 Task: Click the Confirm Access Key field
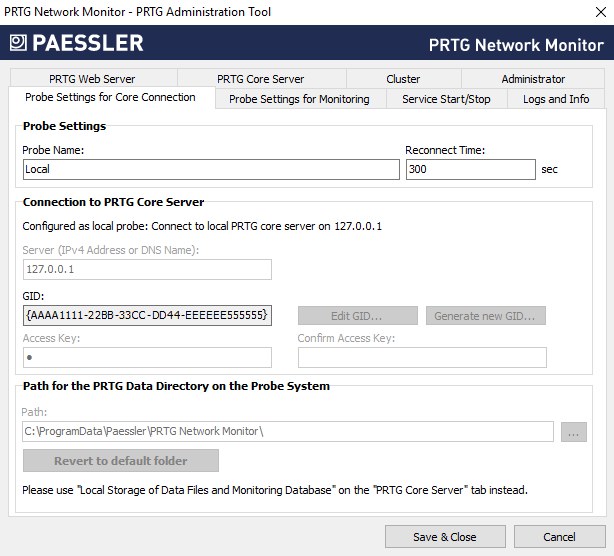click(421, 357)
